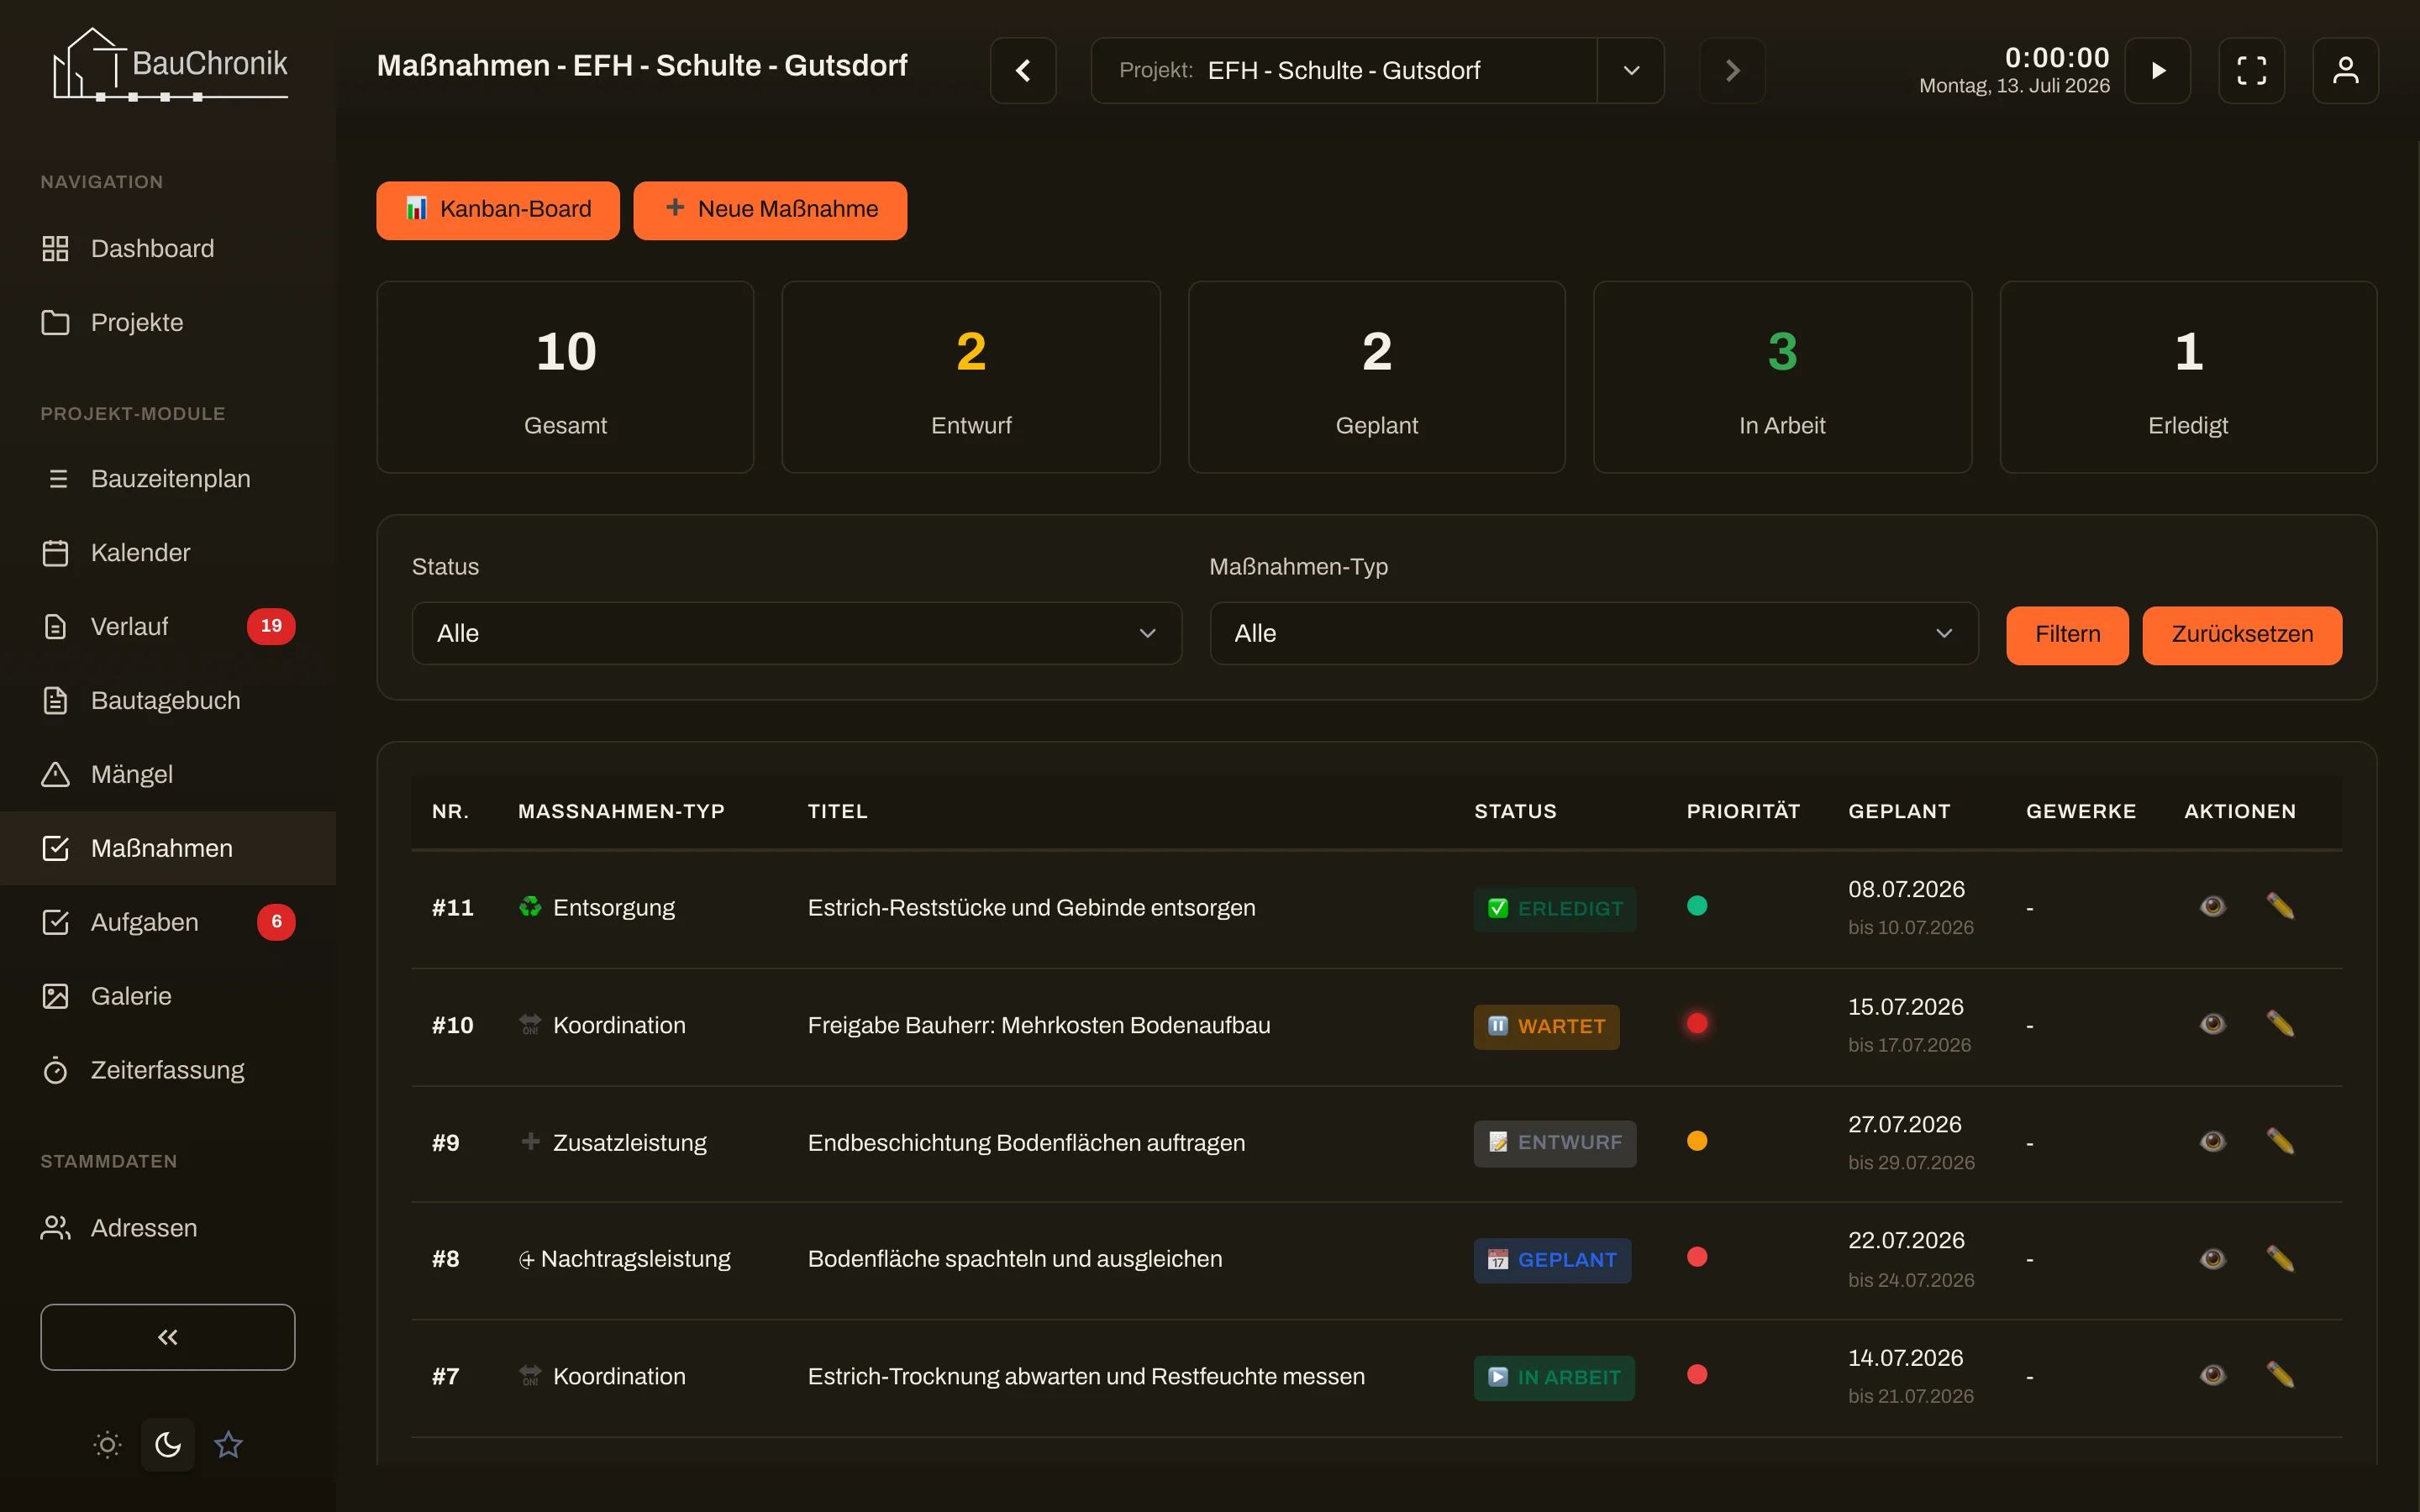Select title 'Bodenfläche spachteln und ausgleichen'
Viewport: 2420px width, 1512px height.
click(1015, 1259)
